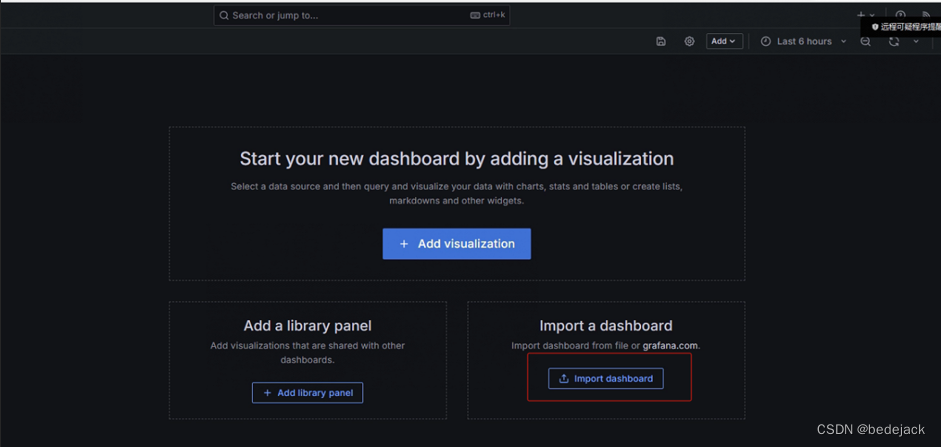Image resolution: width=941 pixels, height=447 pixels.
Task: Expand the refresh interval dropdown arrow
Action: pyautogui.click(x=916, y=42)
